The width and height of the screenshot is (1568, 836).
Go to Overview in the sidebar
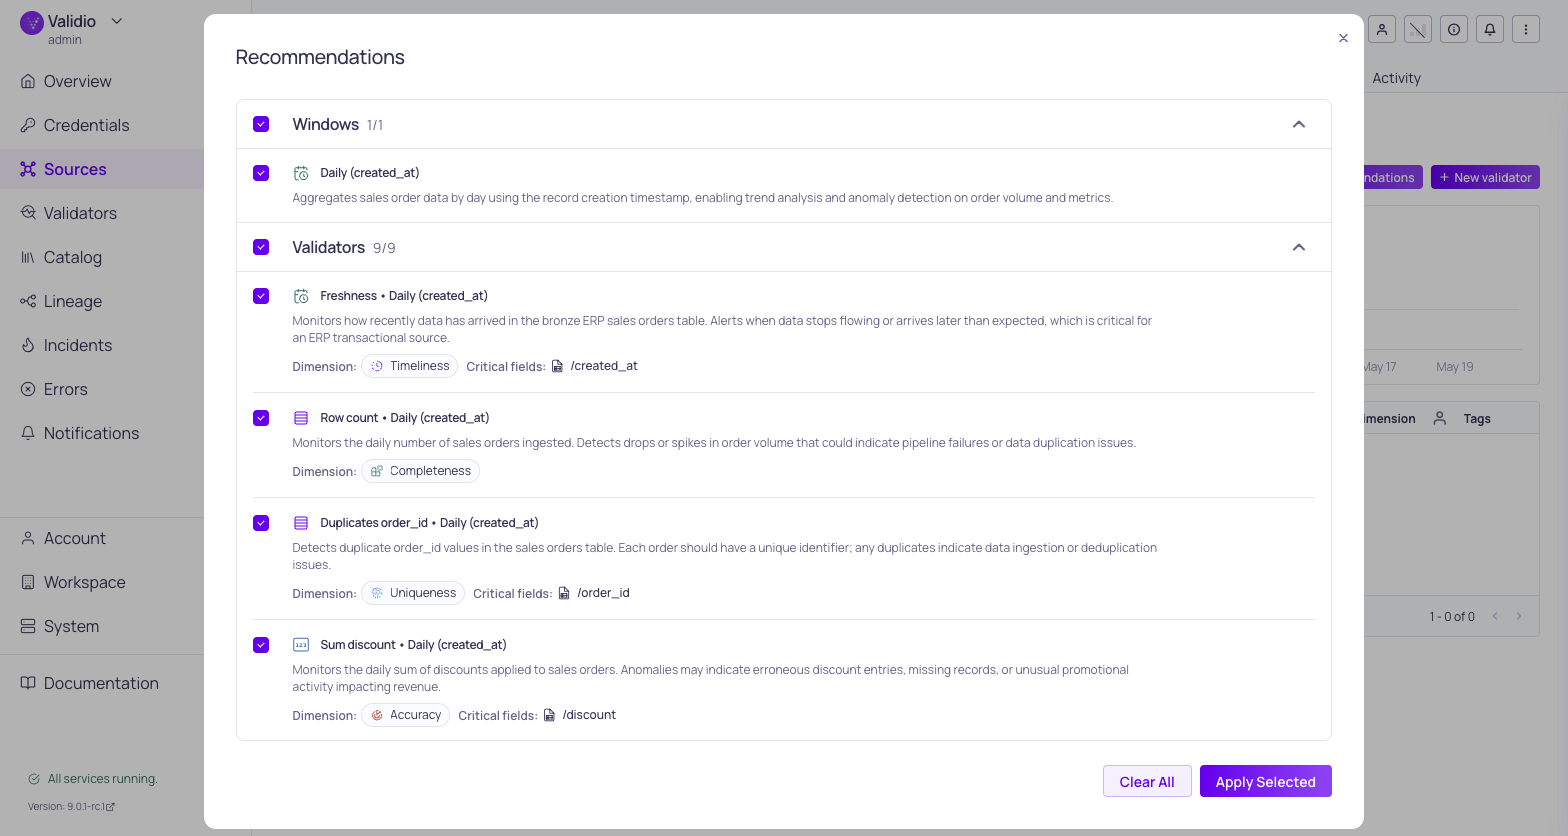click(78, 81)
